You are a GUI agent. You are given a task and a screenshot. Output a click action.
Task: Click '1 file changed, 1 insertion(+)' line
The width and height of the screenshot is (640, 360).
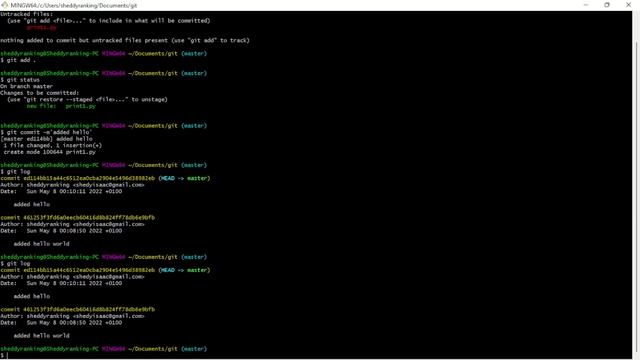coord(52,145)
